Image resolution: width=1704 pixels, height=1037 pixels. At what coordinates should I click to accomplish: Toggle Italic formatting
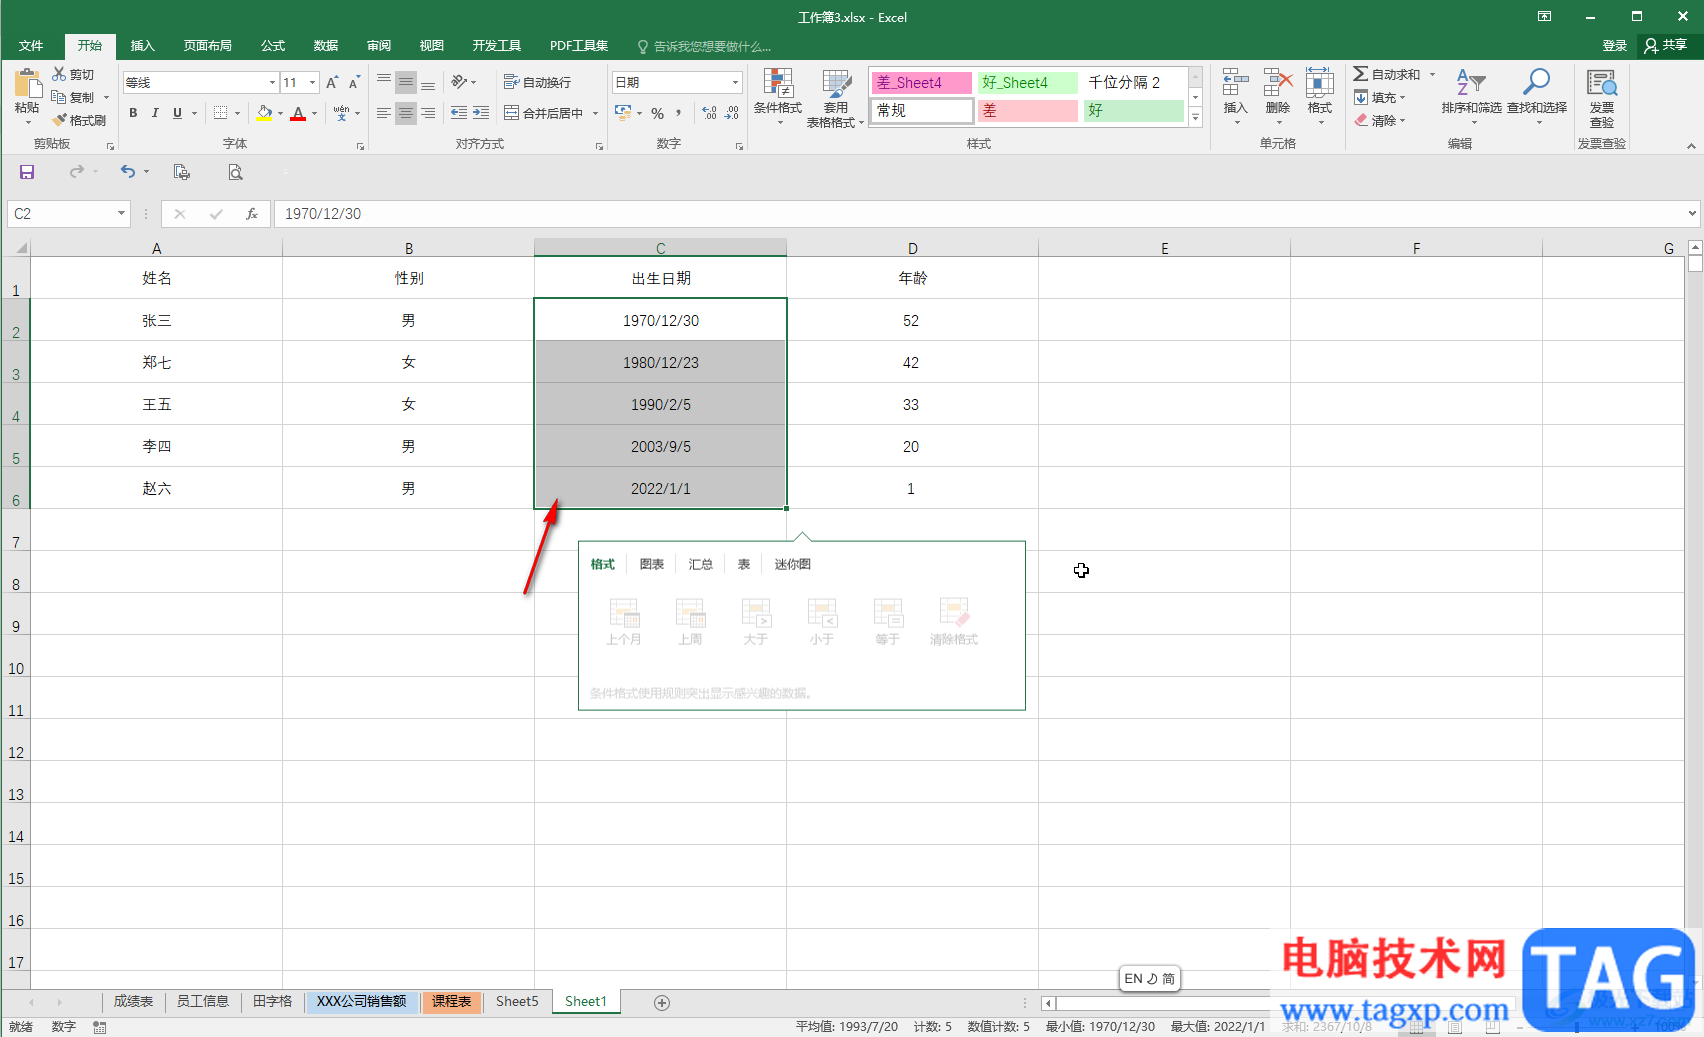pyautogui.click(x=155, y=113)
